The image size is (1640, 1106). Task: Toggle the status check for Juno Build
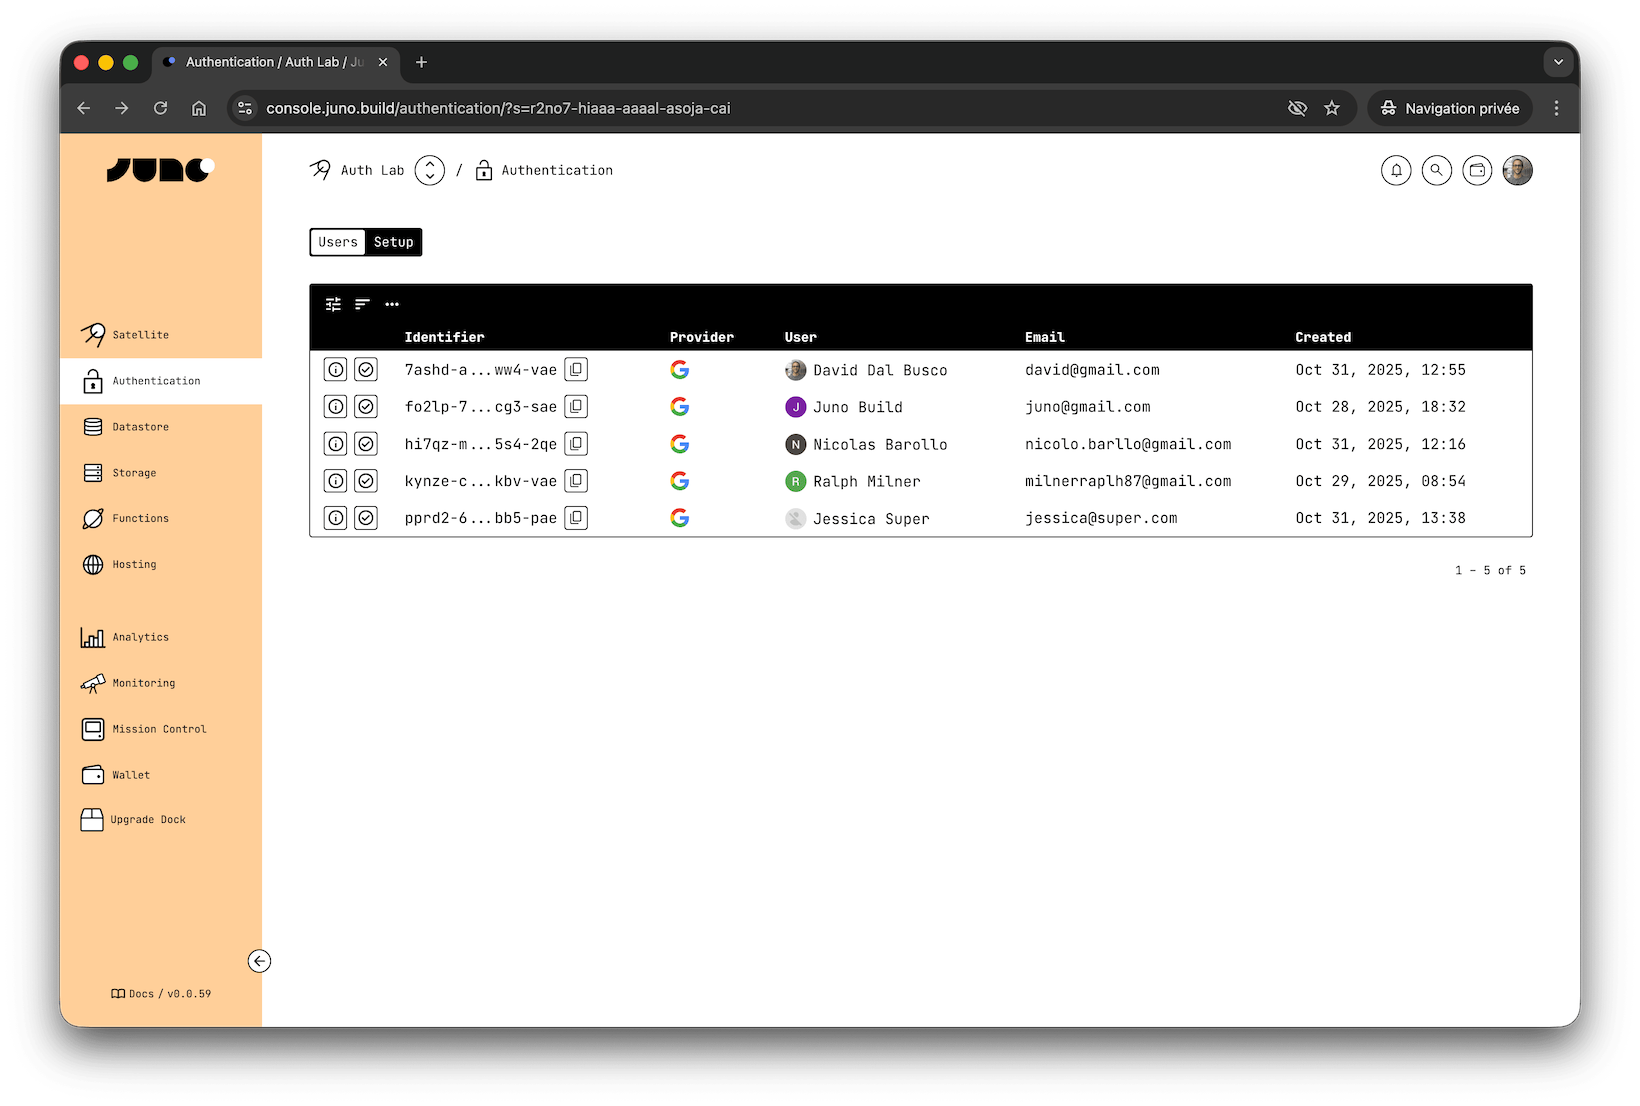[366, 407]
